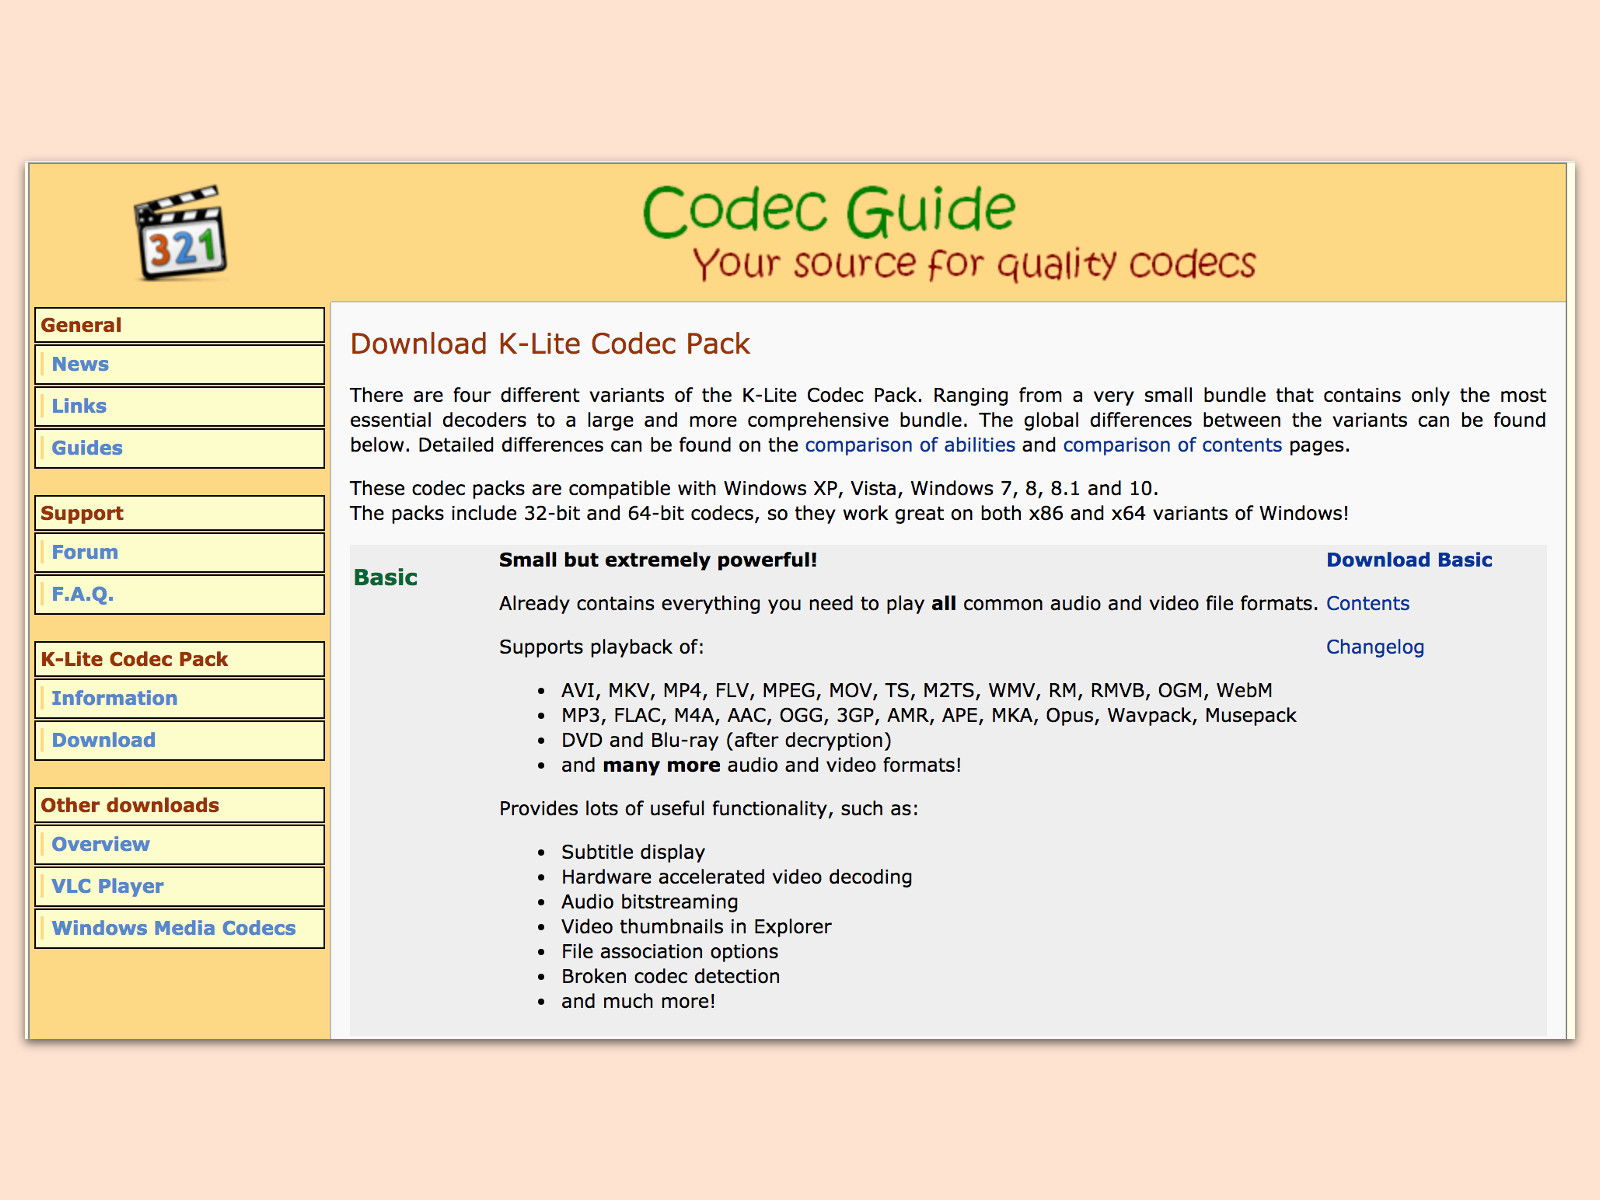This screenshot has height=1200, width=1600.
Task: Click the Download K-Lite Codec Pack heading
Action: [550, 344]
